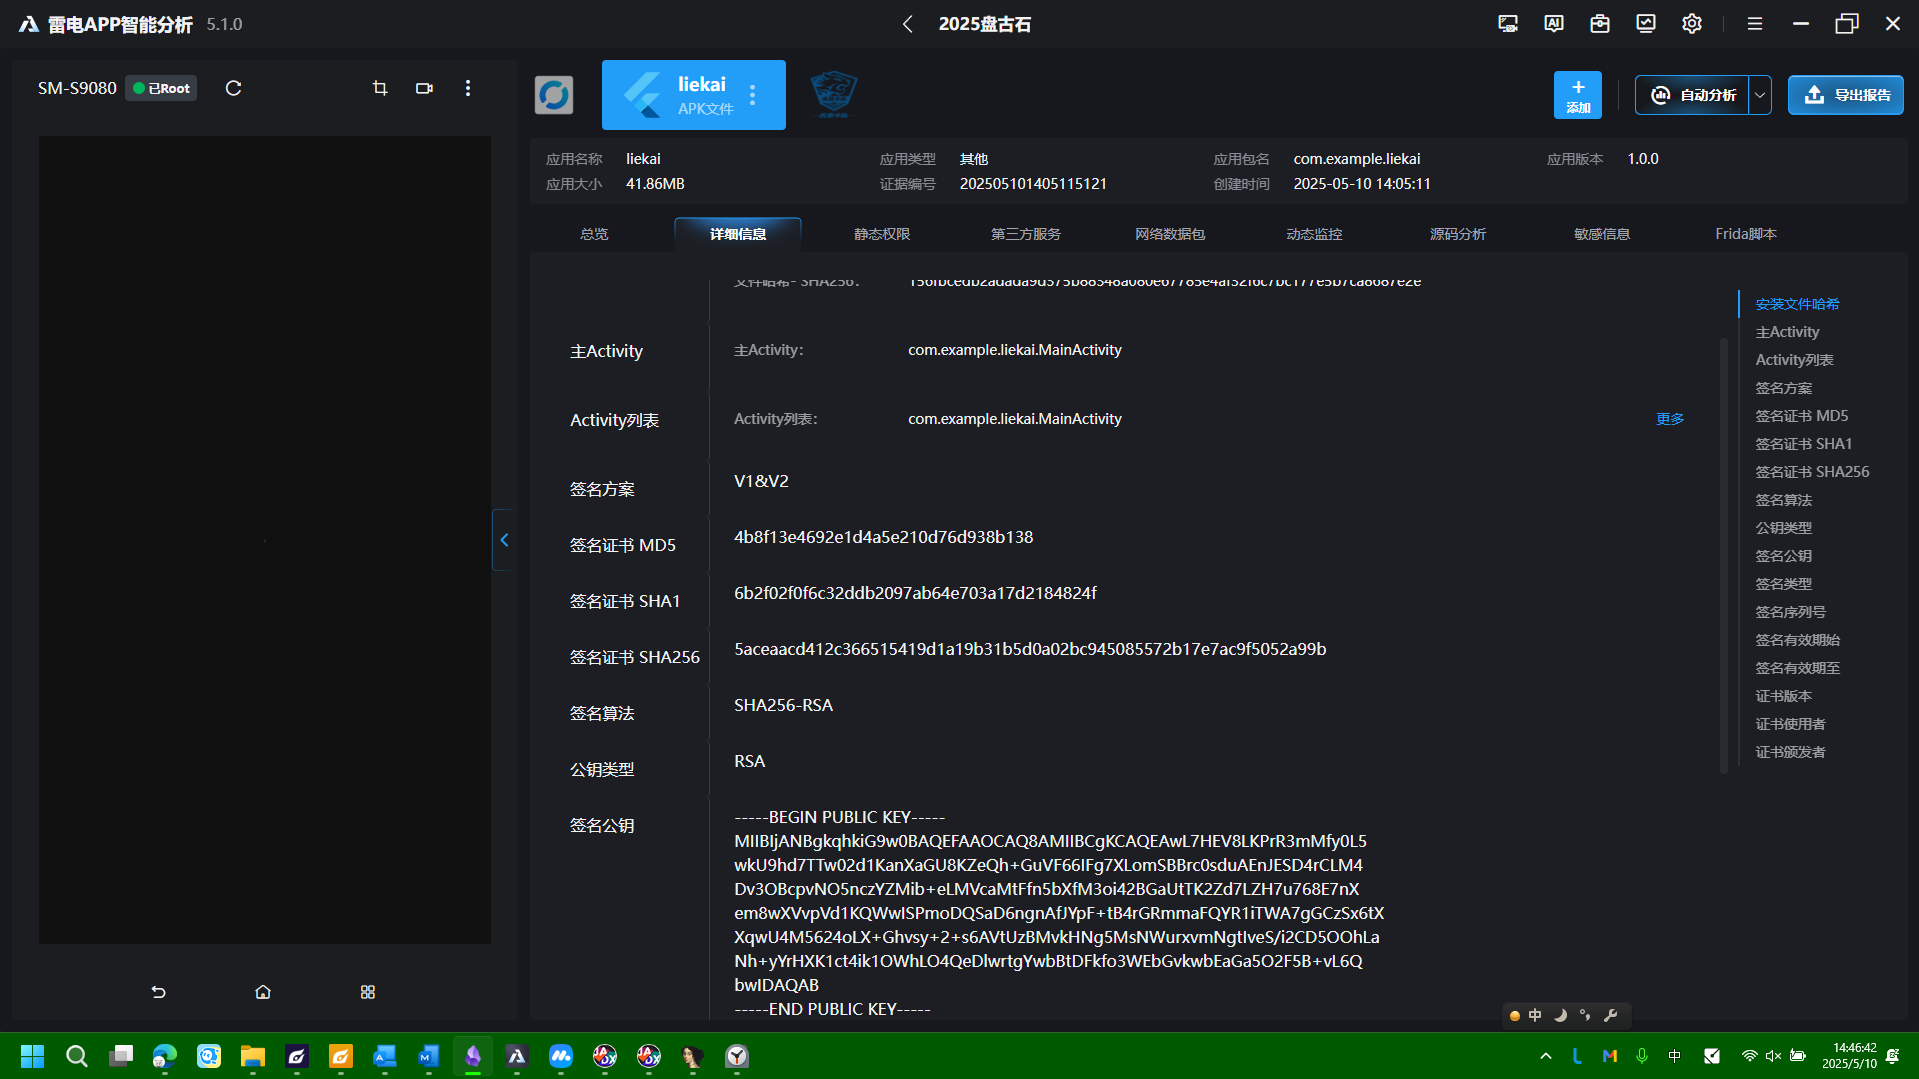Tap the device back navigation icon
Screen dimensions: 1919x1079
[158, 992]
